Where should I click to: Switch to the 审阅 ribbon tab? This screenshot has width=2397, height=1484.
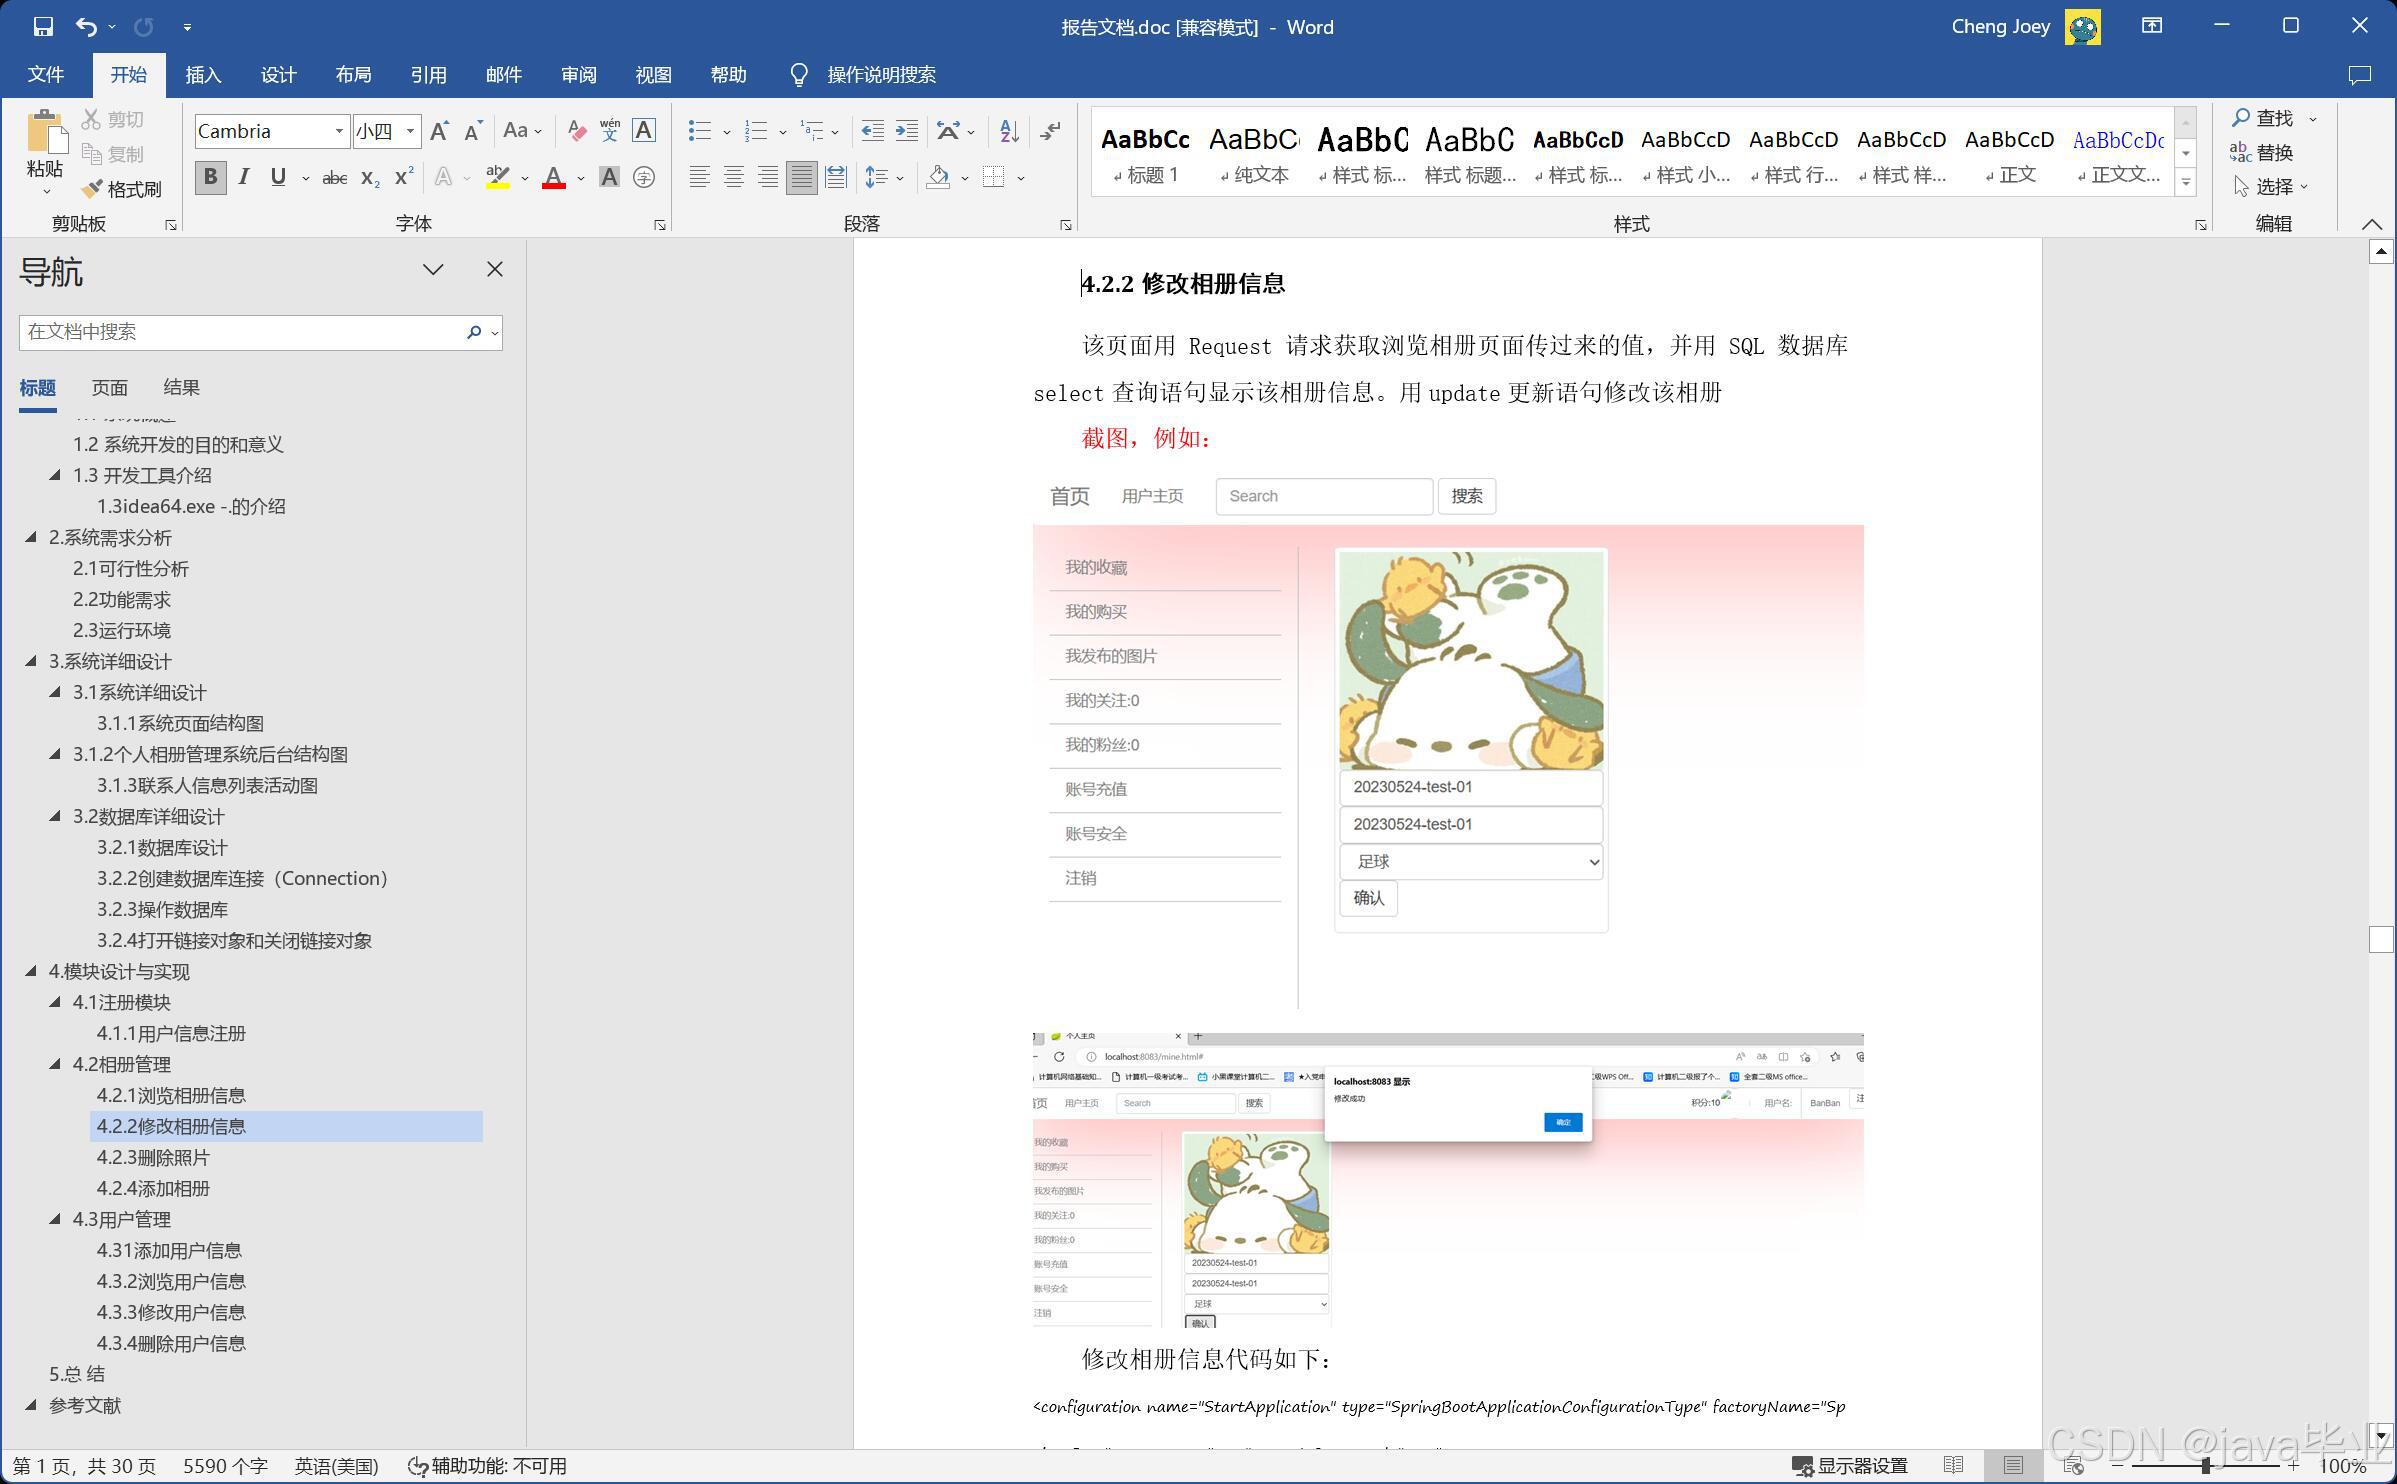[x=578, y=75]
